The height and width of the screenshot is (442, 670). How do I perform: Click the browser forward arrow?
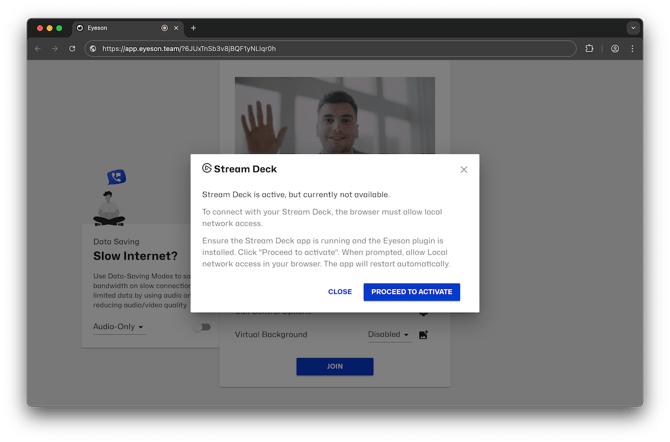point(55,49)
